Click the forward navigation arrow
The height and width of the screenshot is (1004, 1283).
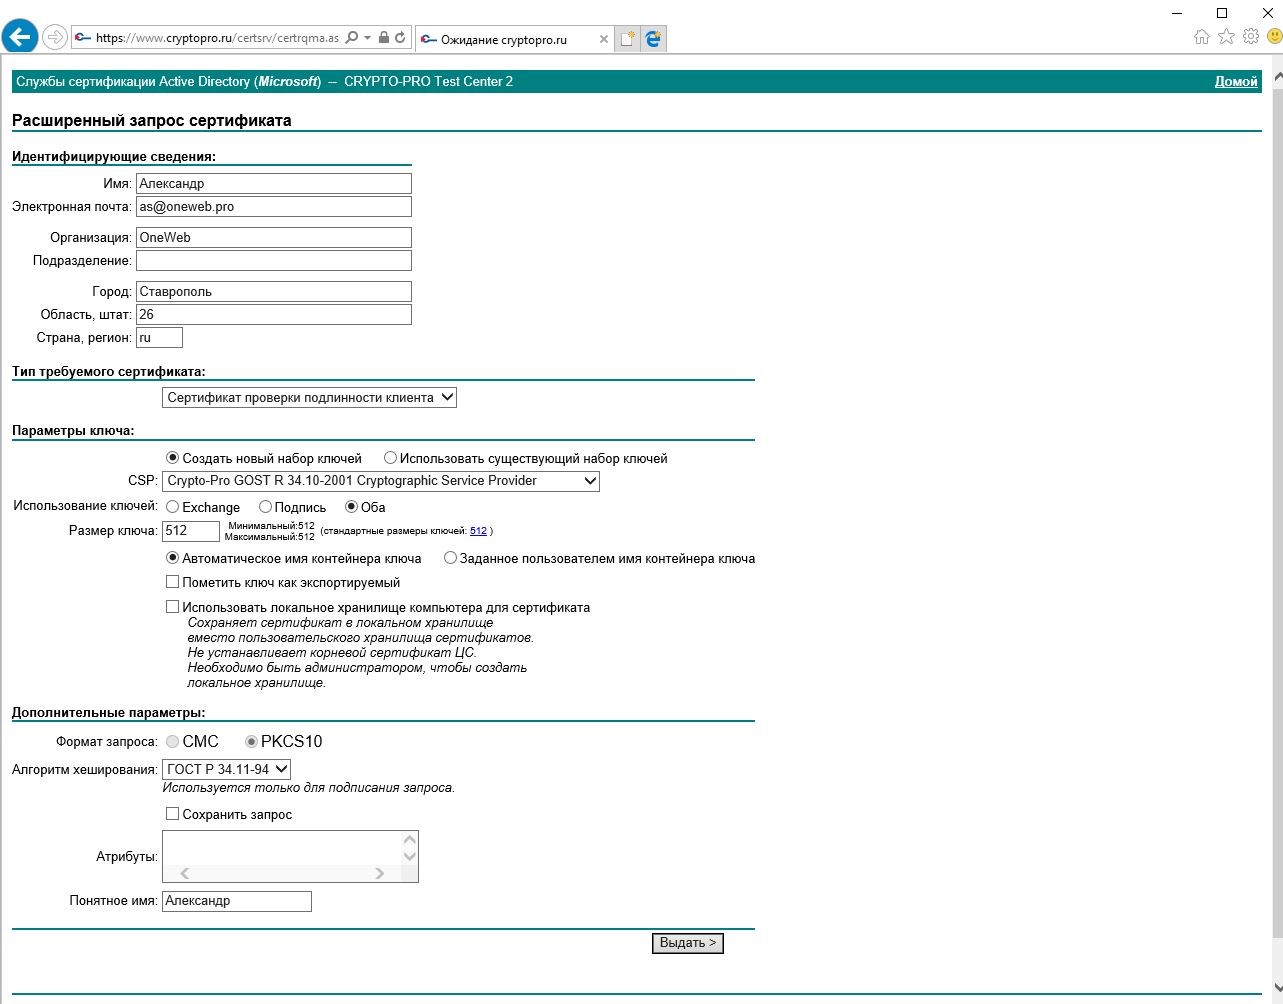(x=55, y=38)
